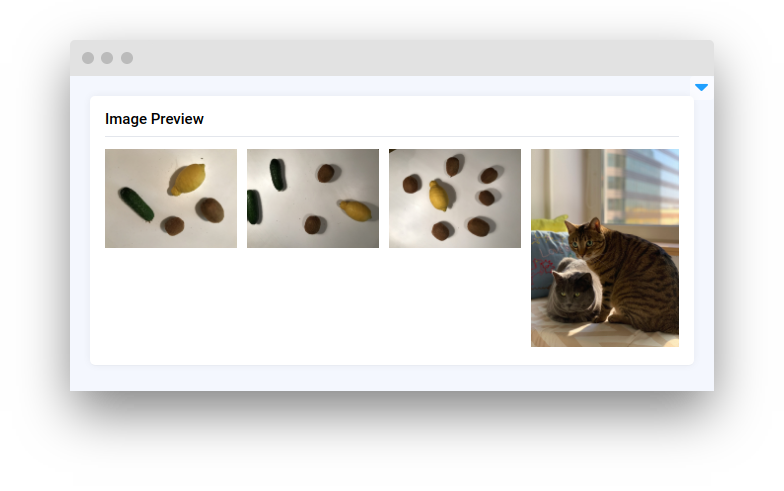Click the third gray window dot
784x491 pixels.
pos(127,58)
